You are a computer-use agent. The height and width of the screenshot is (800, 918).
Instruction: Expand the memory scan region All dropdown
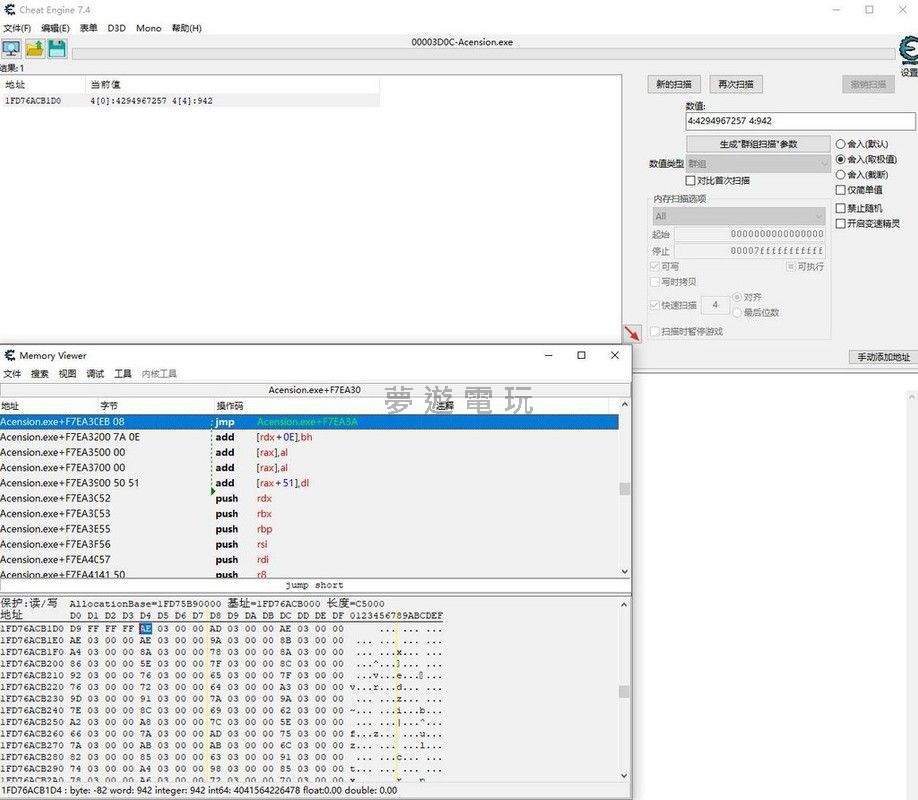pos(740,216)
